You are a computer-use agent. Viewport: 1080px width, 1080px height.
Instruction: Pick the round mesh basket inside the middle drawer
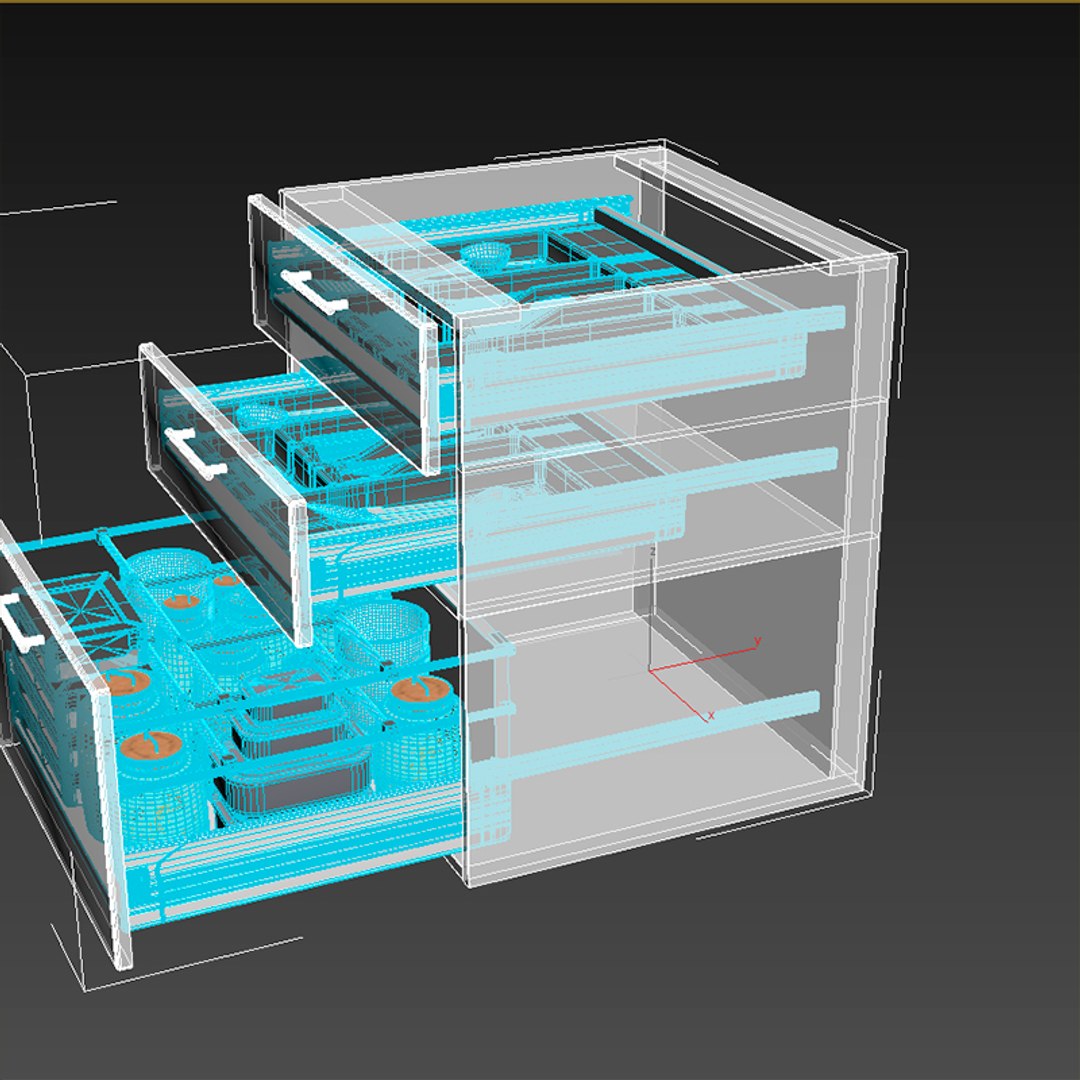(x=260, y=415)
